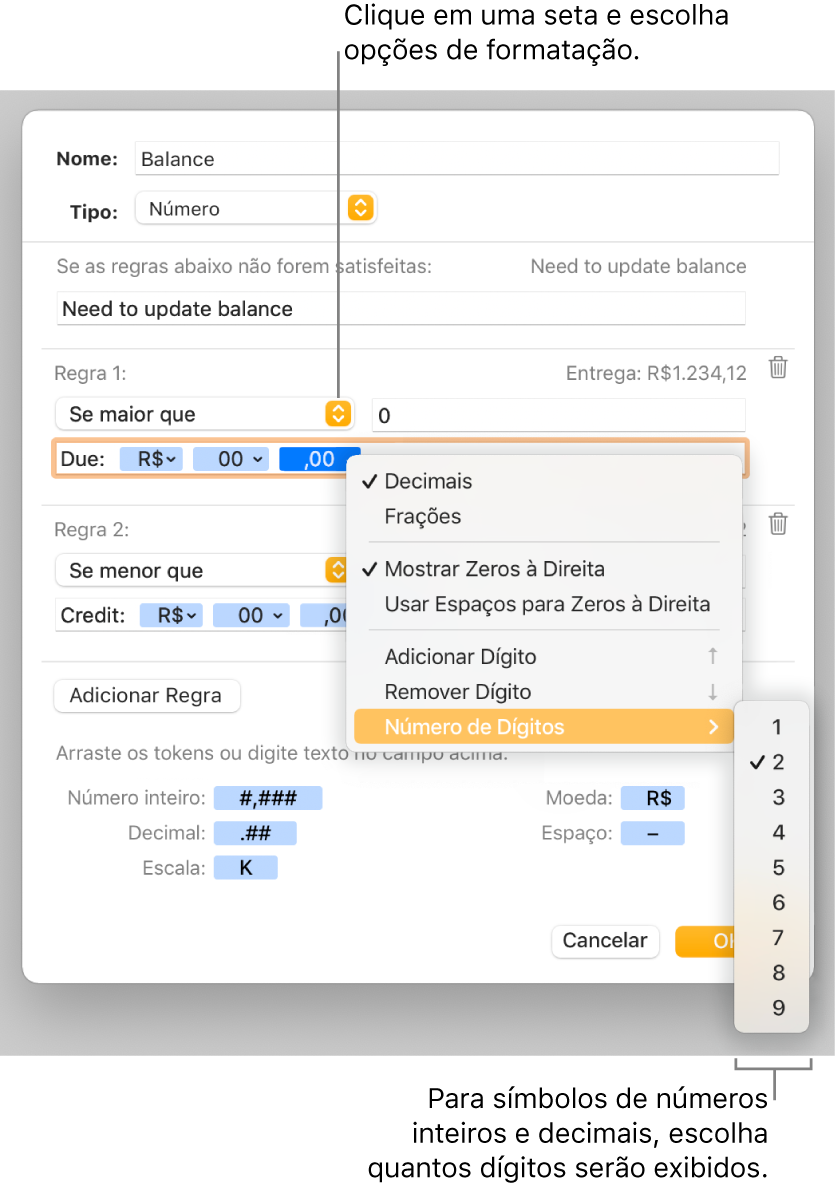Click the Adicionar Regra button
Screen dimensions: 835x1189
(146, 695)
